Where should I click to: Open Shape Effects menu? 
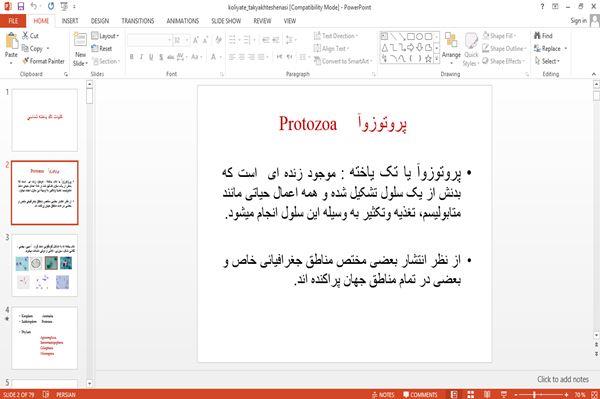(x=503, y=61)
